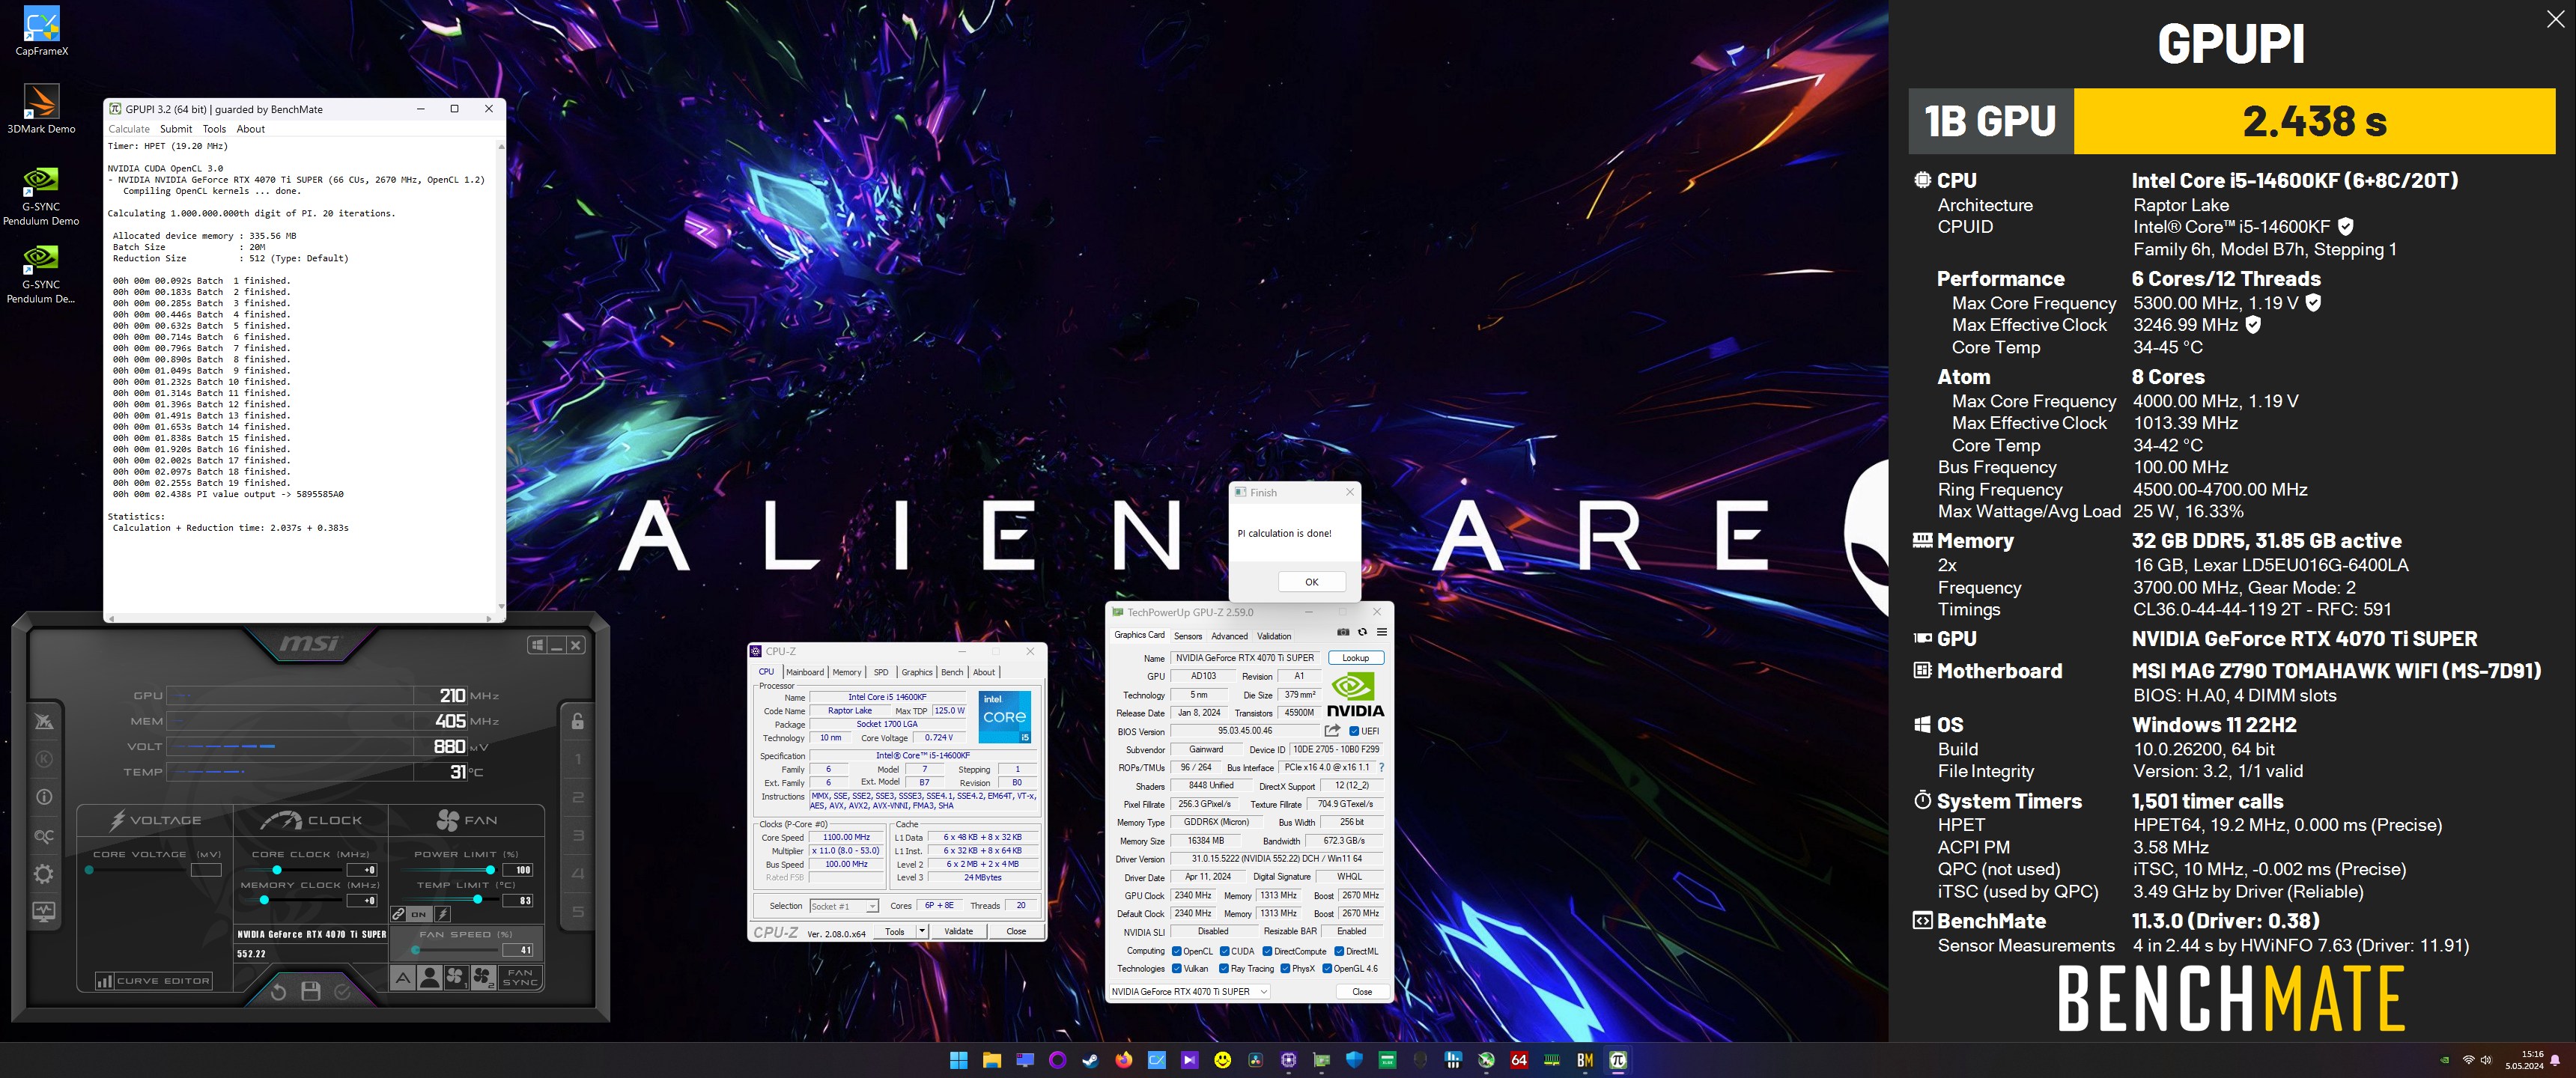
Task: Click Fan Sync button in Afterburner
Action: (x=520, y=977)
